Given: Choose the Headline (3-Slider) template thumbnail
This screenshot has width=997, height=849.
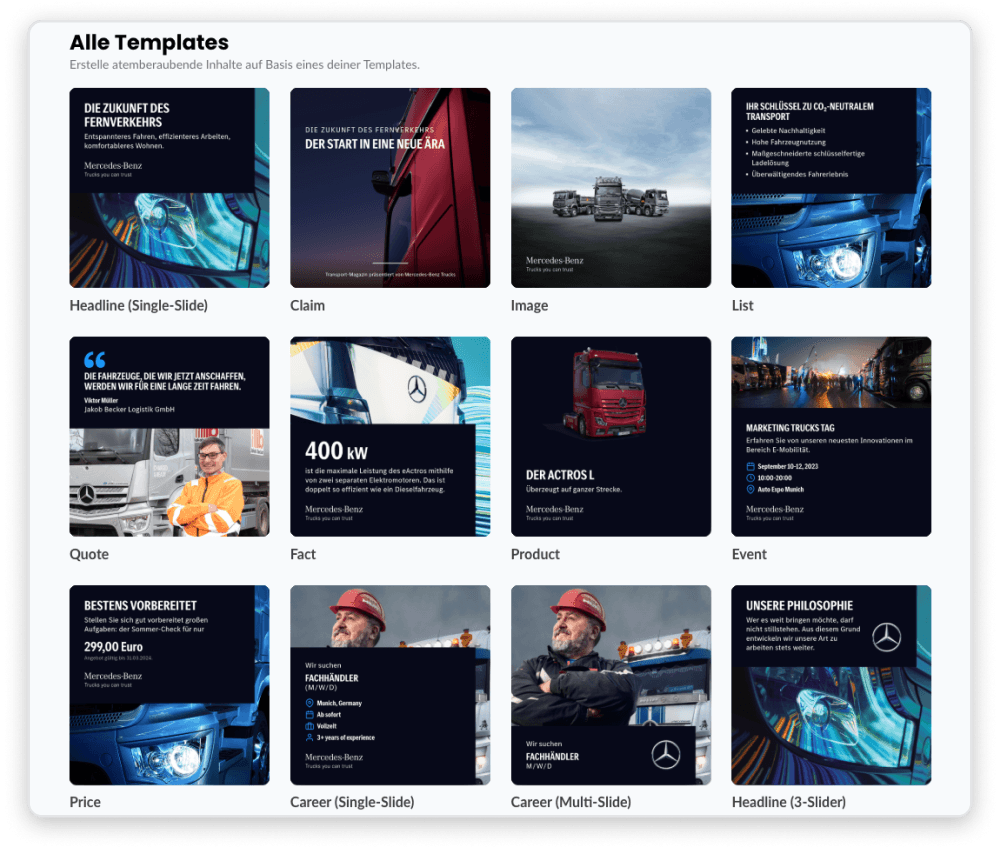Looking at the screenshot, I should tap(831, 685).
